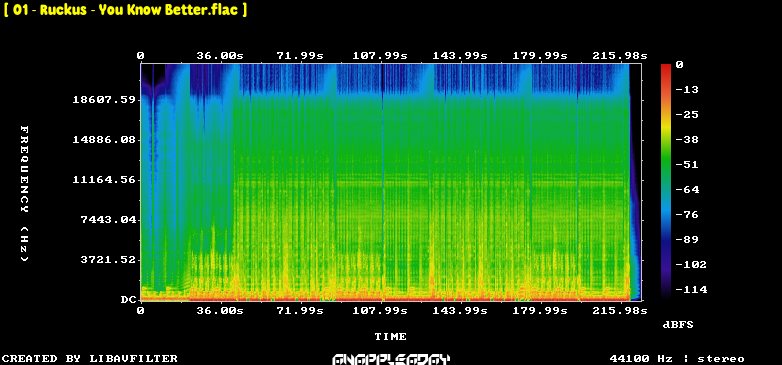Viewport: 782px width, 365px height.
Task: Click the 107.99s label on bottom axis
Action: coord(380,311)
